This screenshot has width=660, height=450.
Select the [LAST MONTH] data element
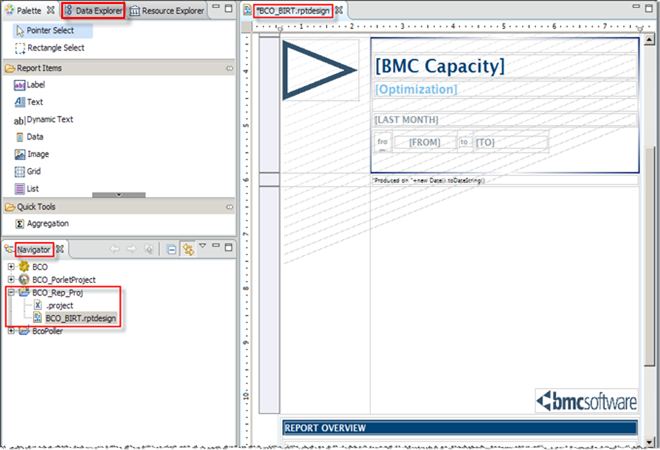pyautogui.click(x=505, y=120)
